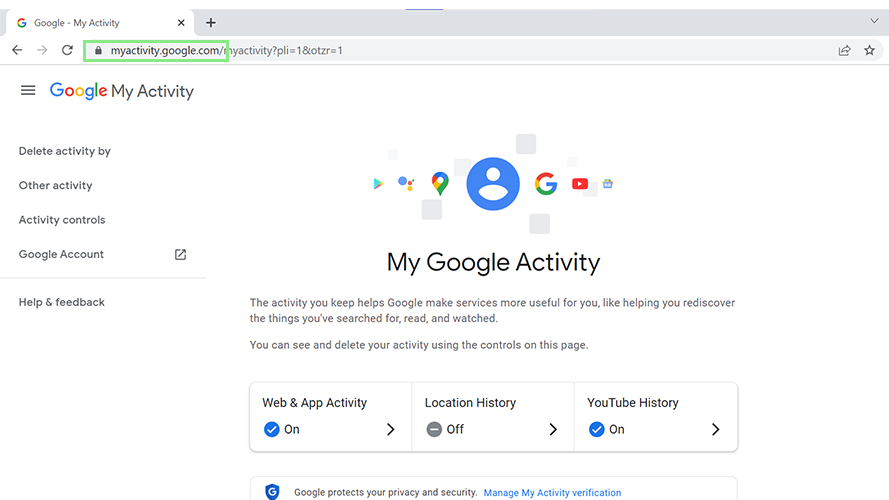
Task: Go back with the browser back arrow
Action: click(17, 50)
